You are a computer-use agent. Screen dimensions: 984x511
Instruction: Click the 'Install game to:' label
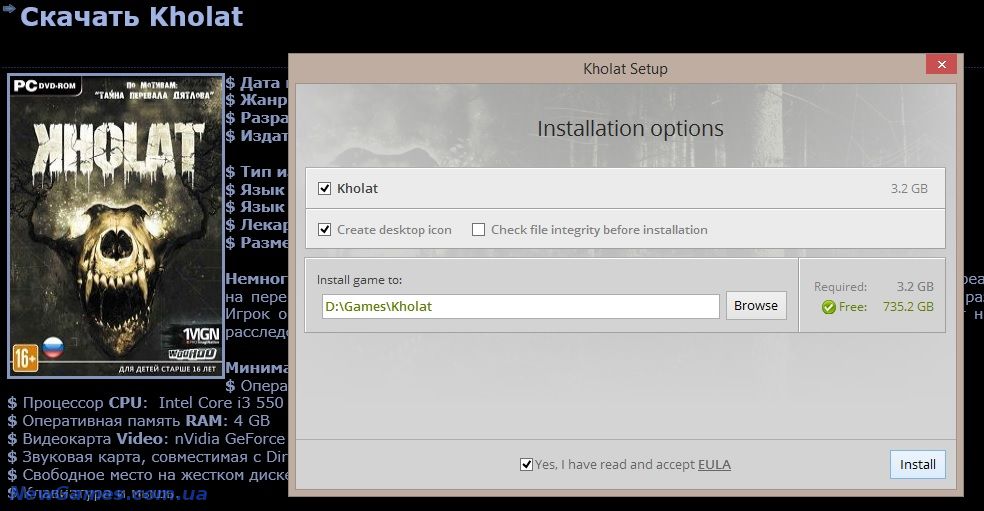[x=360, y=280]
